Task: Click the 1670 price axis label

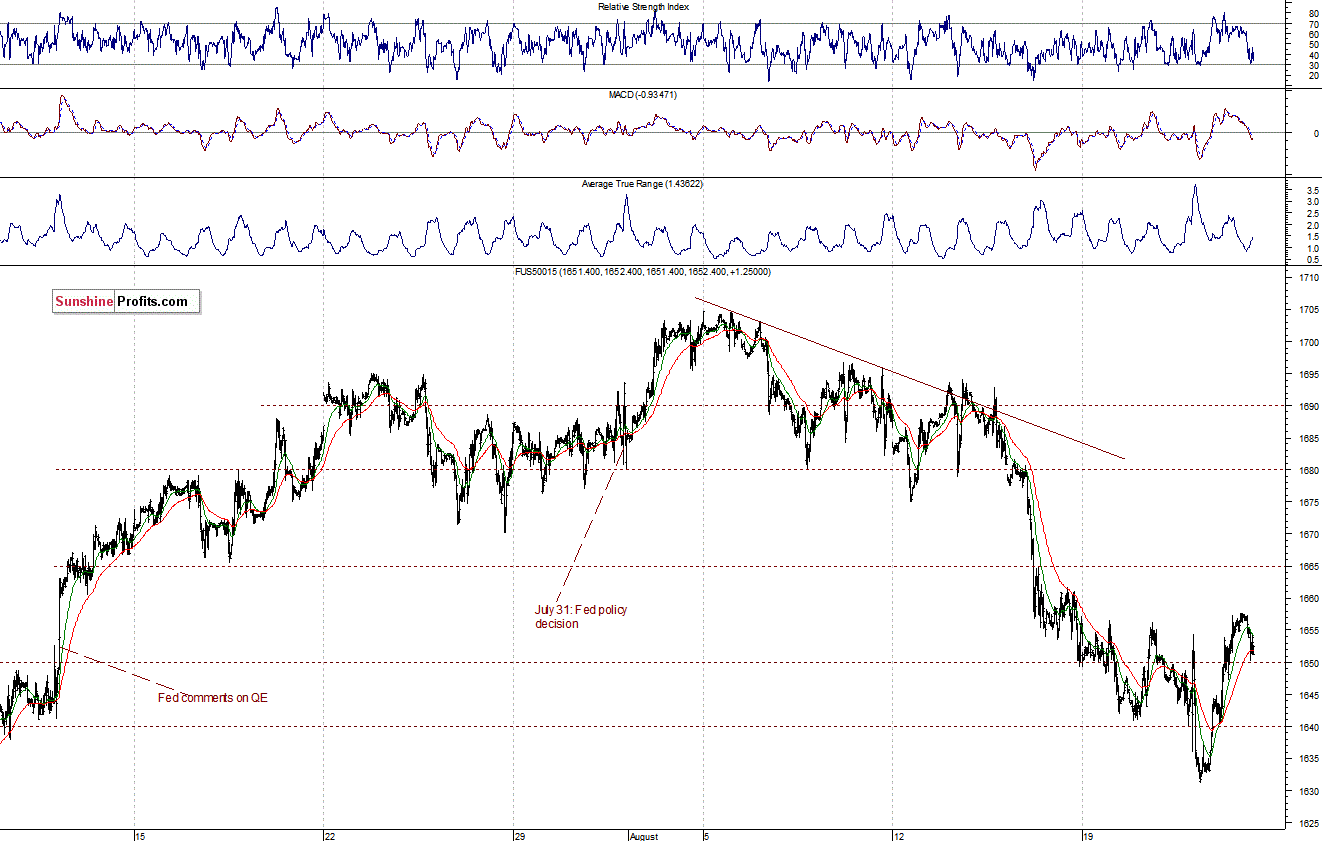Action: [1308, 534]
